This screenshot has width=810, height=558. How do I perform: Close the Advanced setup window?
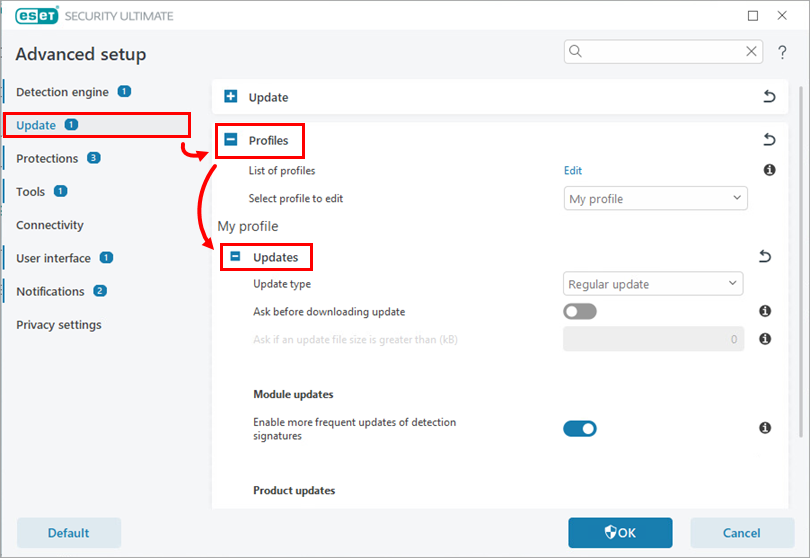pos(782,16)
